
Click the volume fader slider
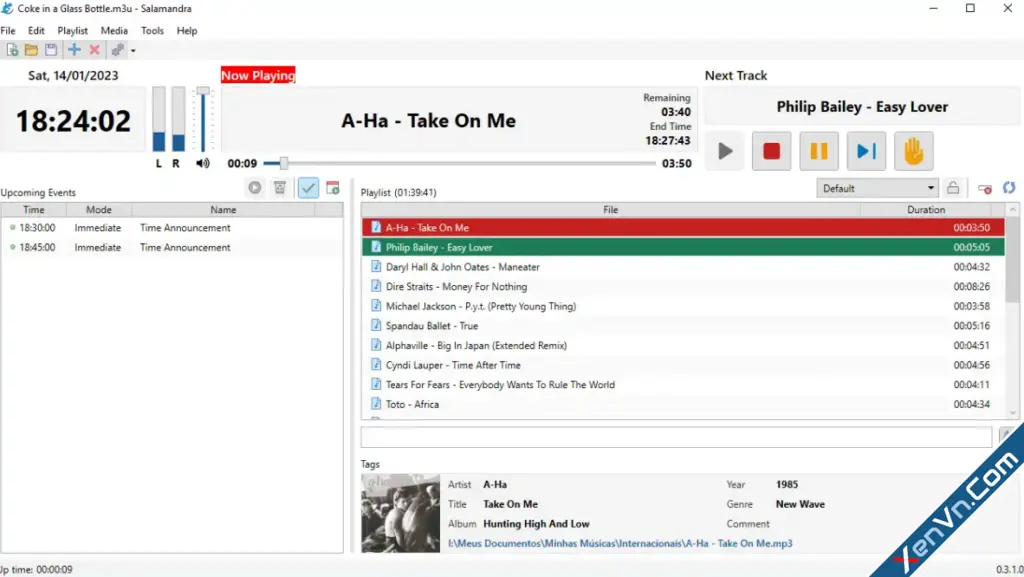[203, 119]
